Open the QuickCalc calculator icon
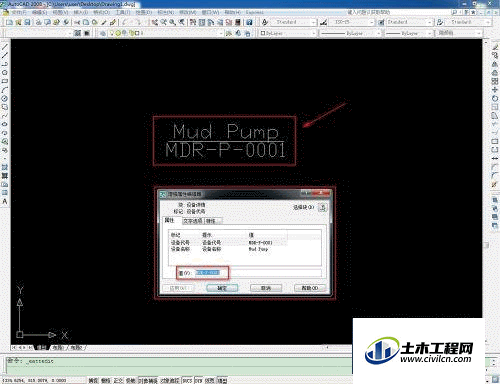This screenshot has height=384, width=500. coord(238,22)
